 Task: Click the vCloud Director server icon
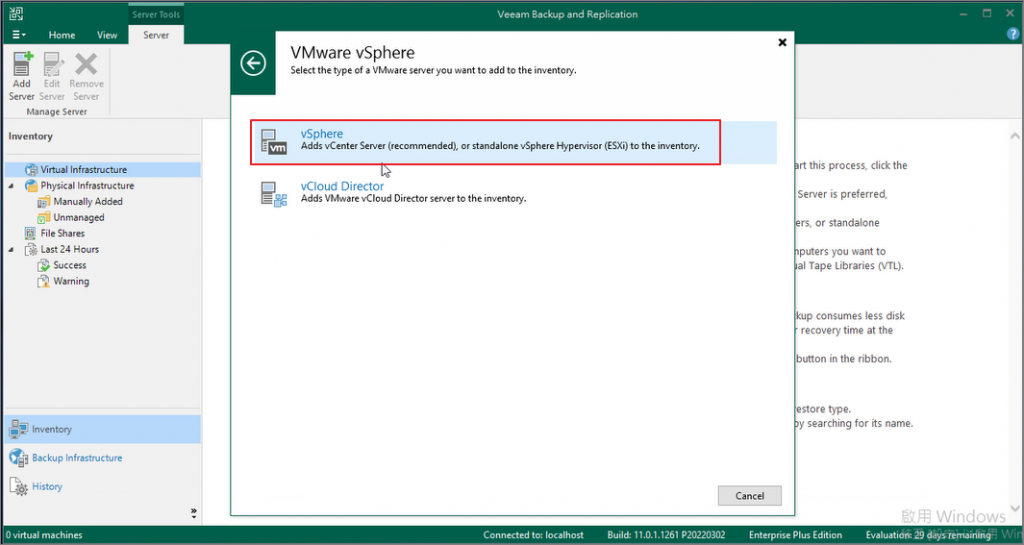tap(274, 195)
